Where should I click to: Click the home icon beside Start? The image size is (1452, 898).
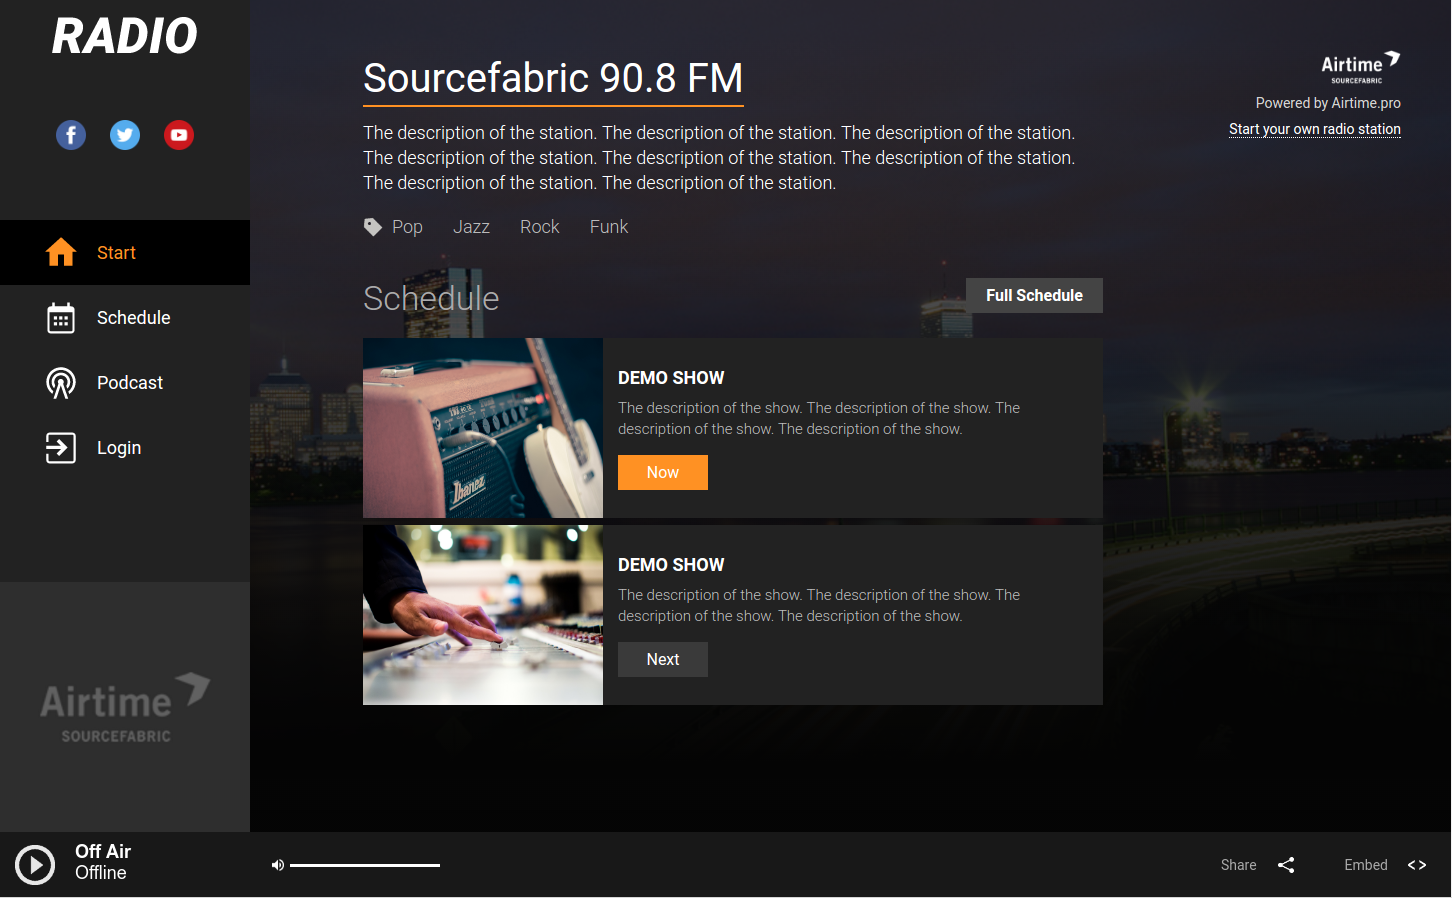click(x=61, y=252)
